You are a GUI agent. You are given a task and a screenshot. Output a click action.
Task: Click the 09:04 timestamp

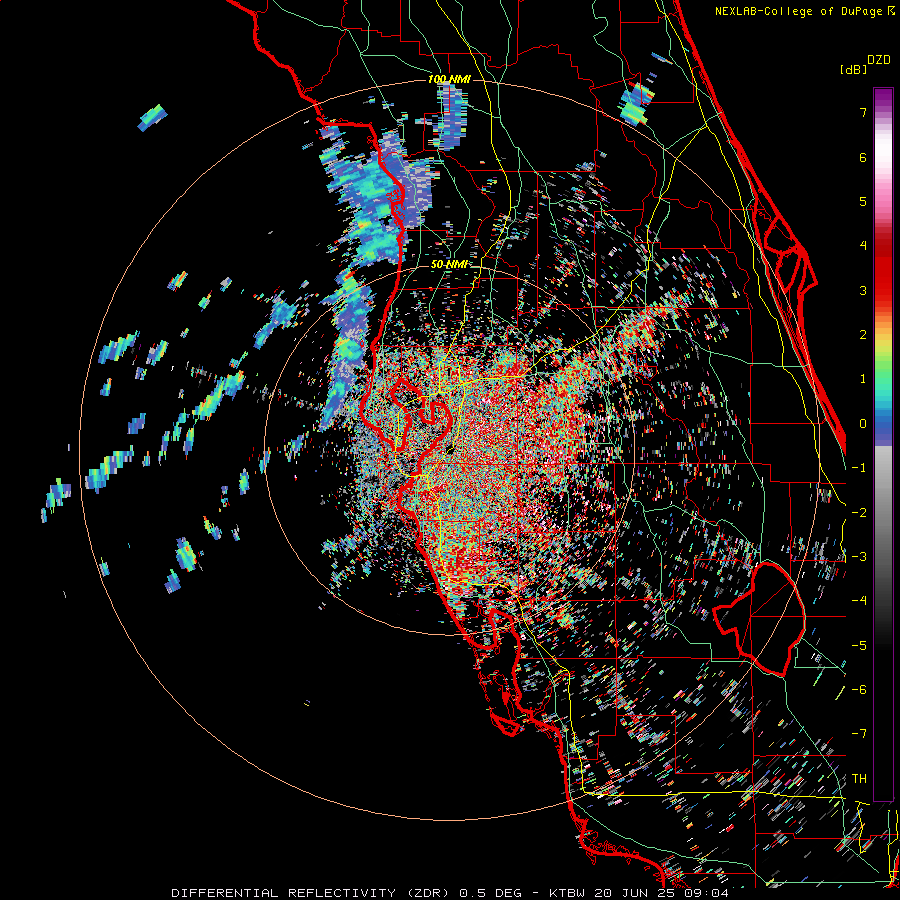[708, 893]
